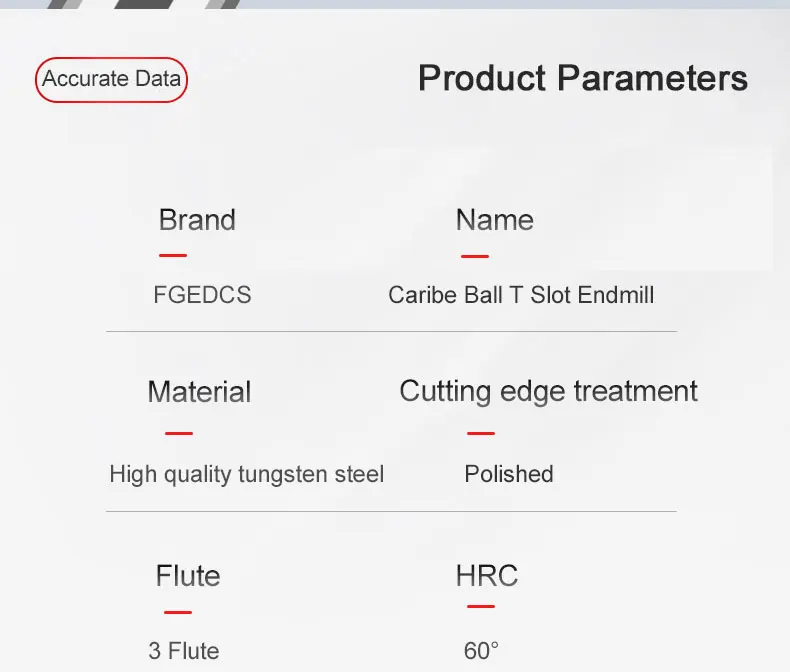Click red underline beneath Material
Viewport: 790px width, 672px height.
[179, 433]
